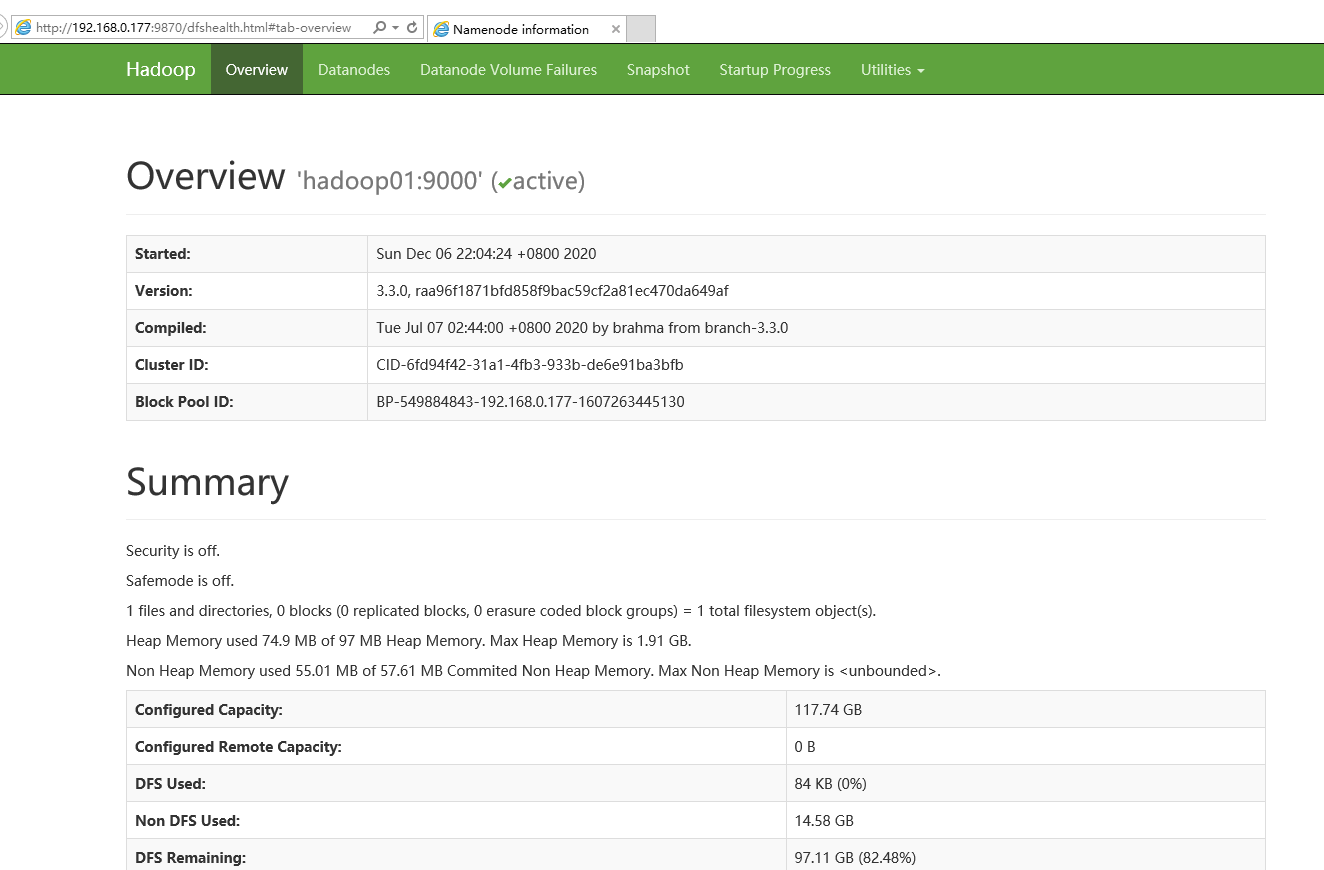
Task: Click the Compiled date value
Action: (582, 328)
